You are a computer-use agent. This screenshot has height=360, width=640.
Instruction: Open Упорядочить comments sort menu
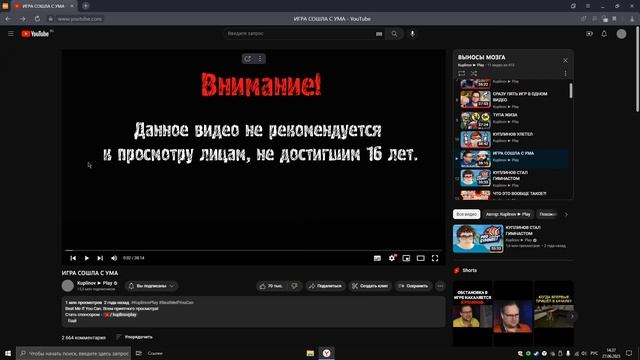134,337
